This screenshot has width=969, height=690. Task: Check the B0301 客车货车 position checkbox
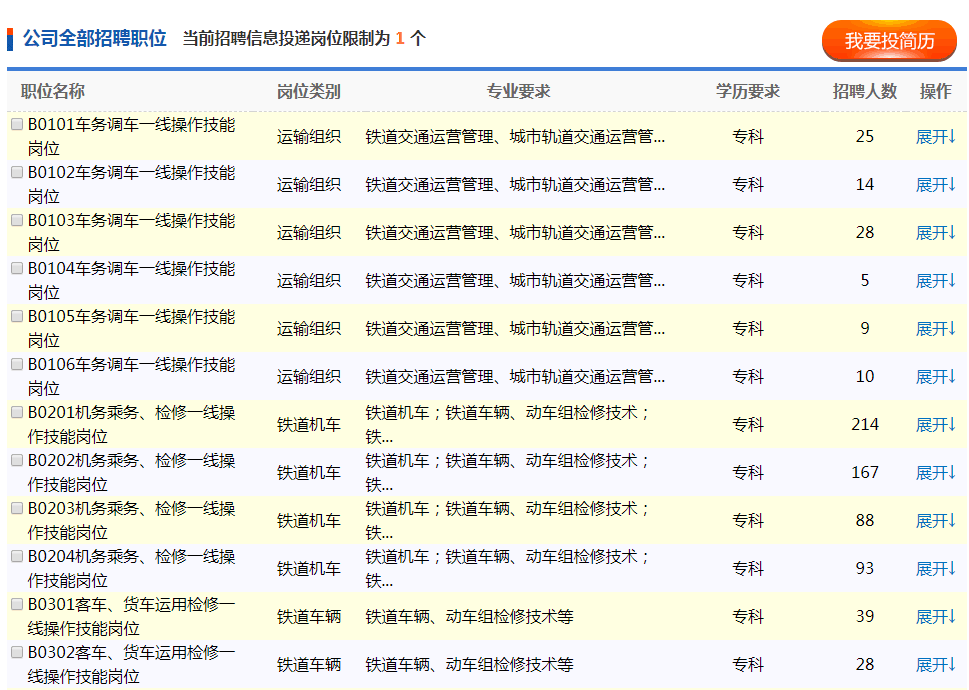click(x=17, y=605)
